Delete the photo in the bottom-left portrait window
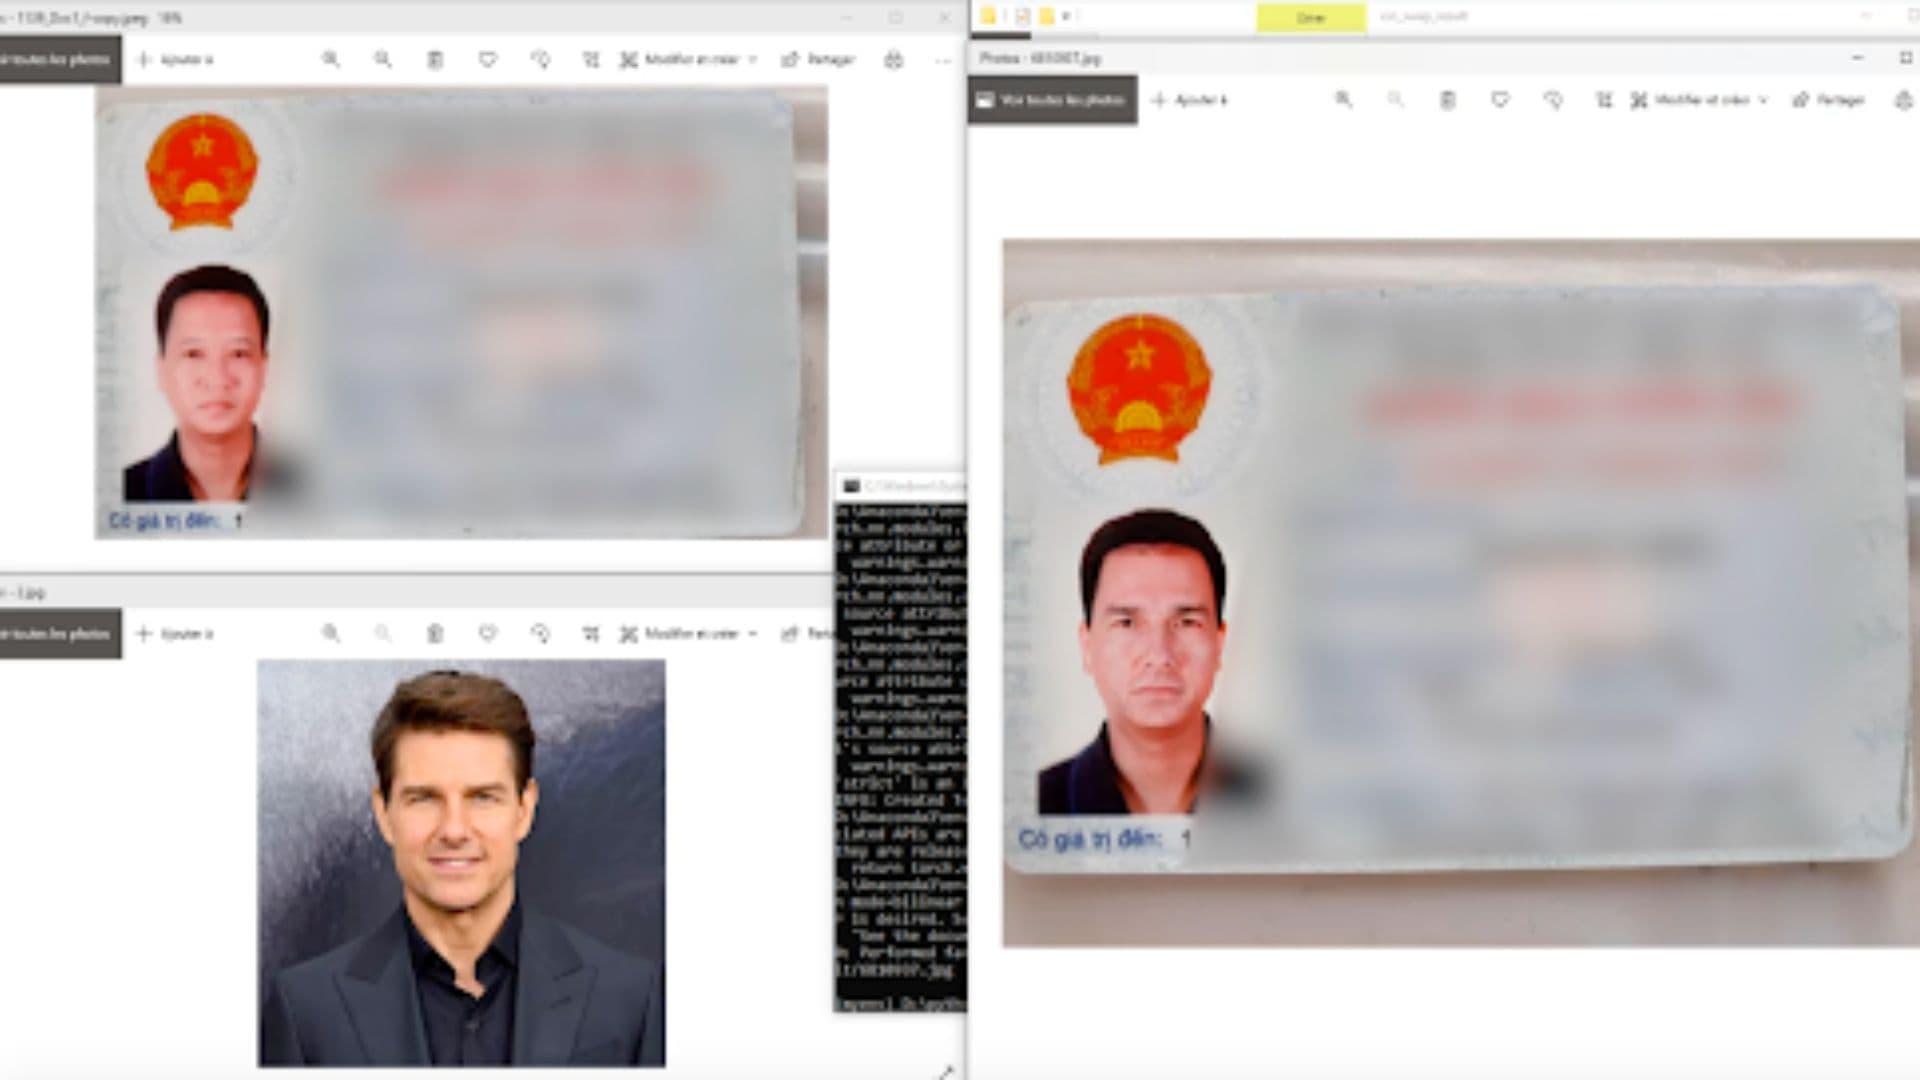Screen dimensions: 1920x1080 435,634
